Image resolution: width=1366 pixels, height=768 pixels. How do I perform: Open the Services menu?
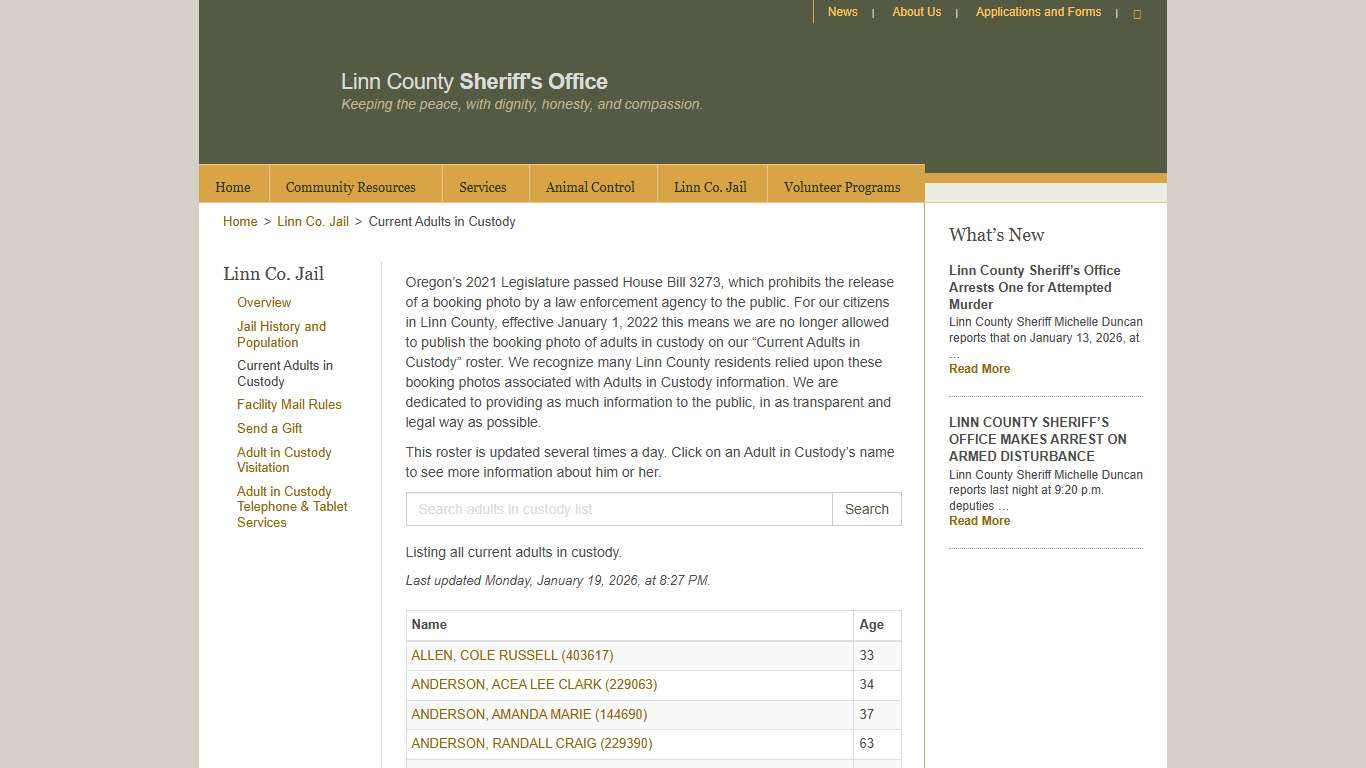pyautogui.click(x=483, y=186)
